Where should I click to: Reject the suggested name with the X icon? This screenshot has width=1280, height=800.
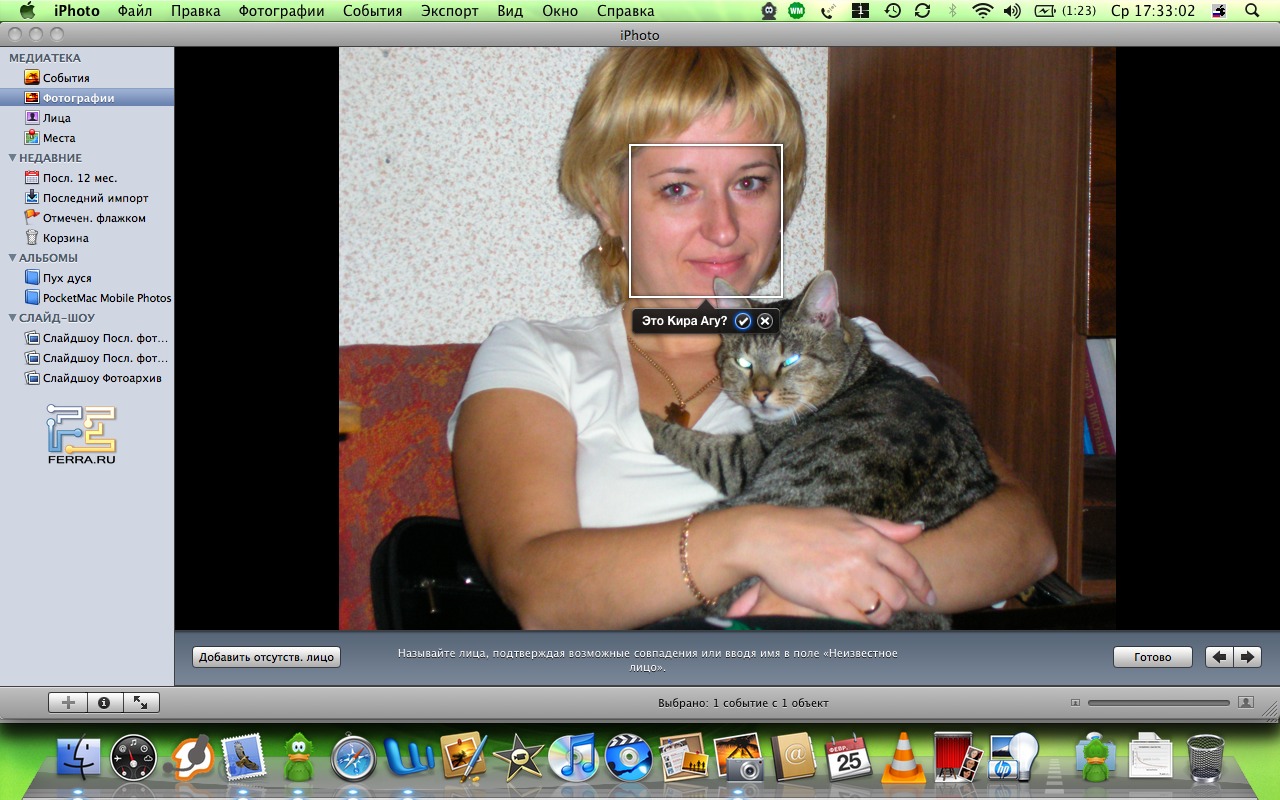(765, 321)
